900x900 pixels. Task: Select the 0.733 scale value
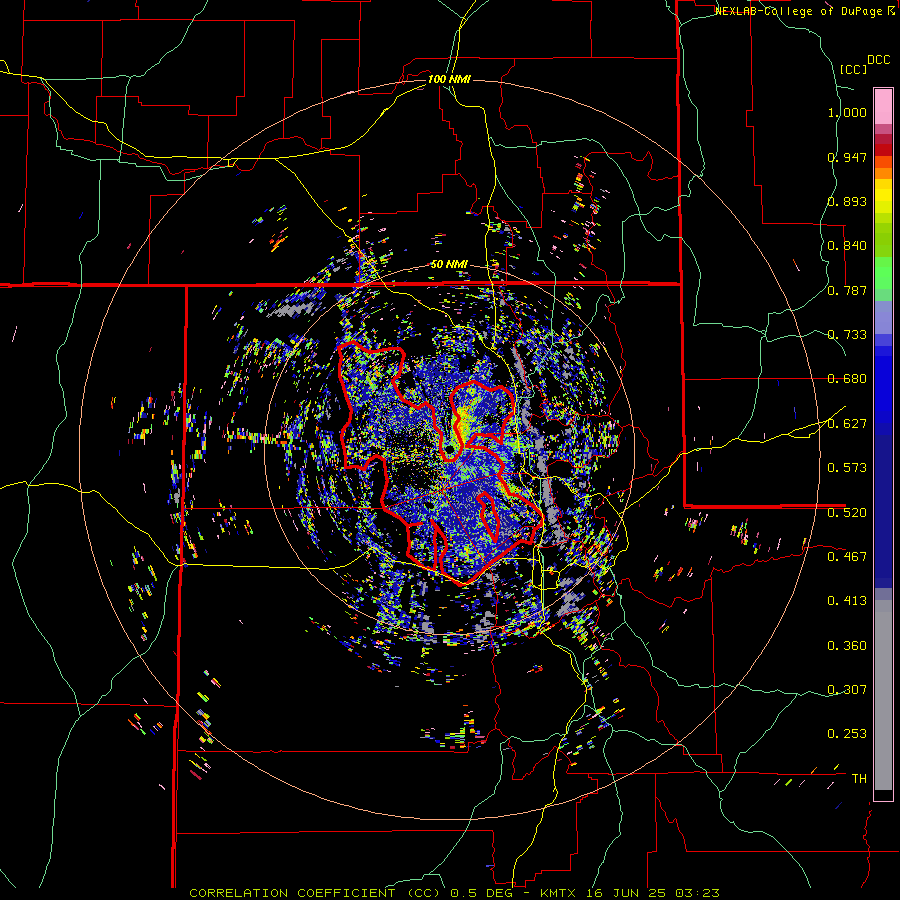[x=847, y=335]
